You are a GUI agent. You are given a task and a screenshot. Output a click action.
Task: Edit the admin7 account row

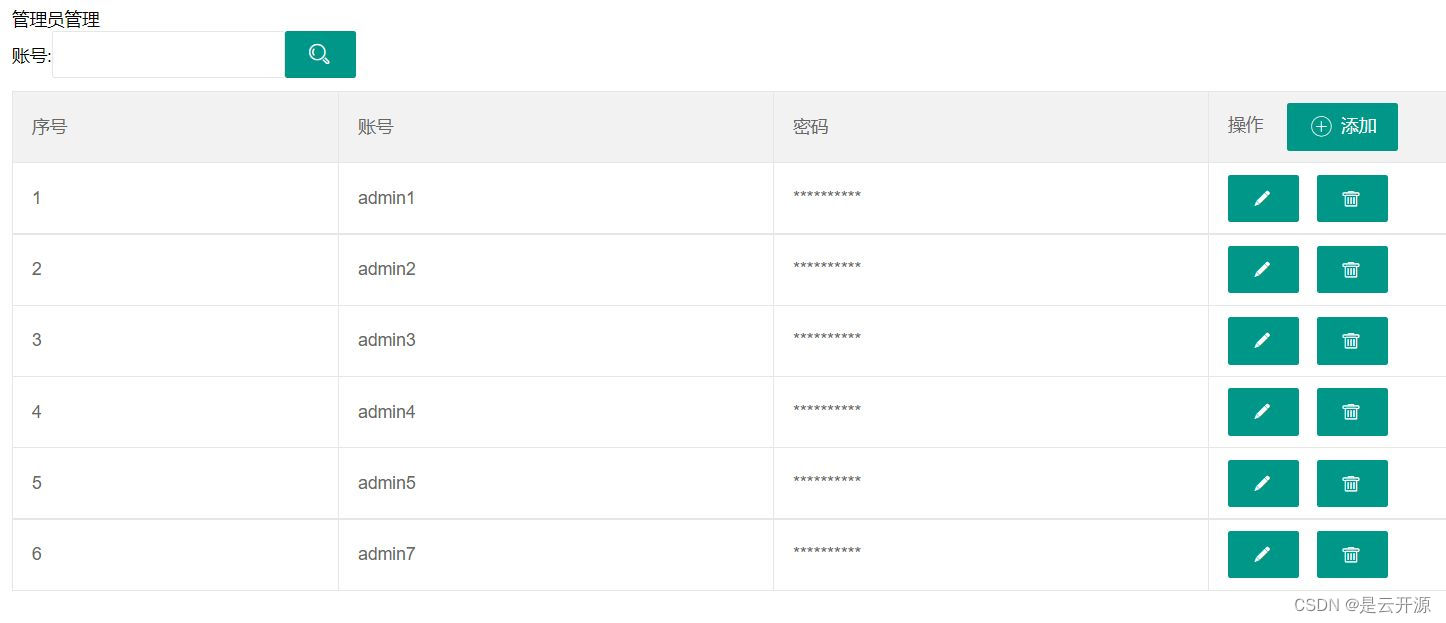(1263, 554)
